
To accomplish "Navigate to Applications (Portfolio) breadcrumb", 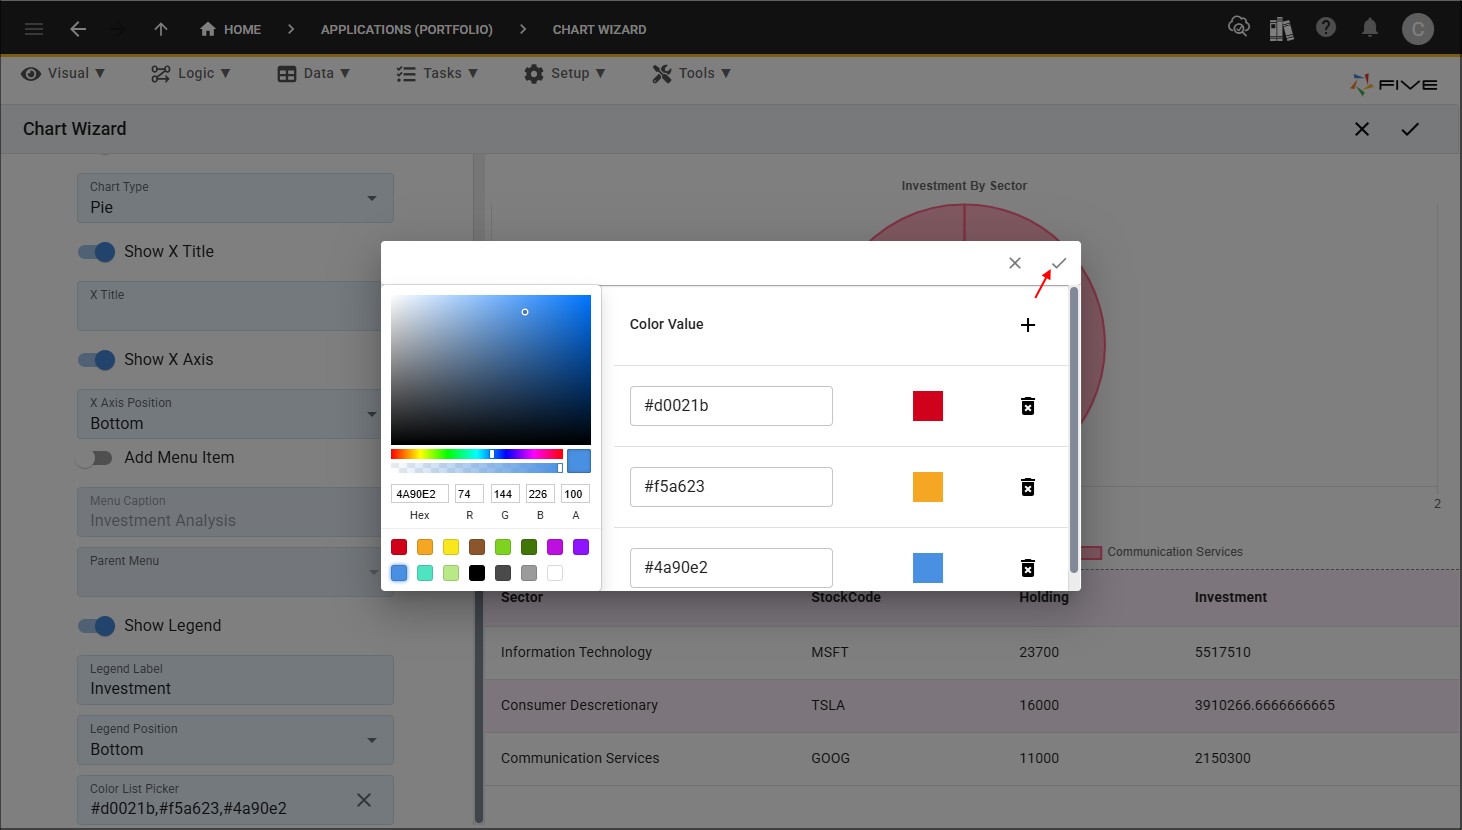I will 406,29.
